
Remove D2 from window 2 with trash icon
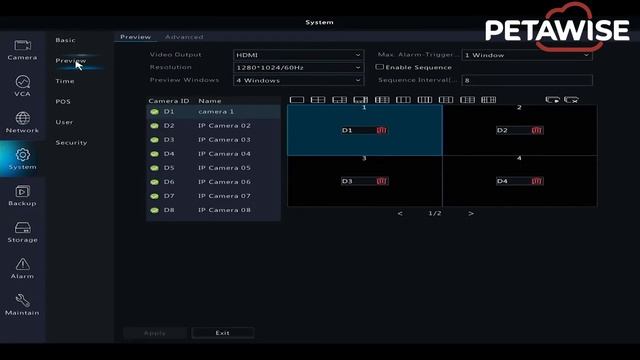coord(537,130)
